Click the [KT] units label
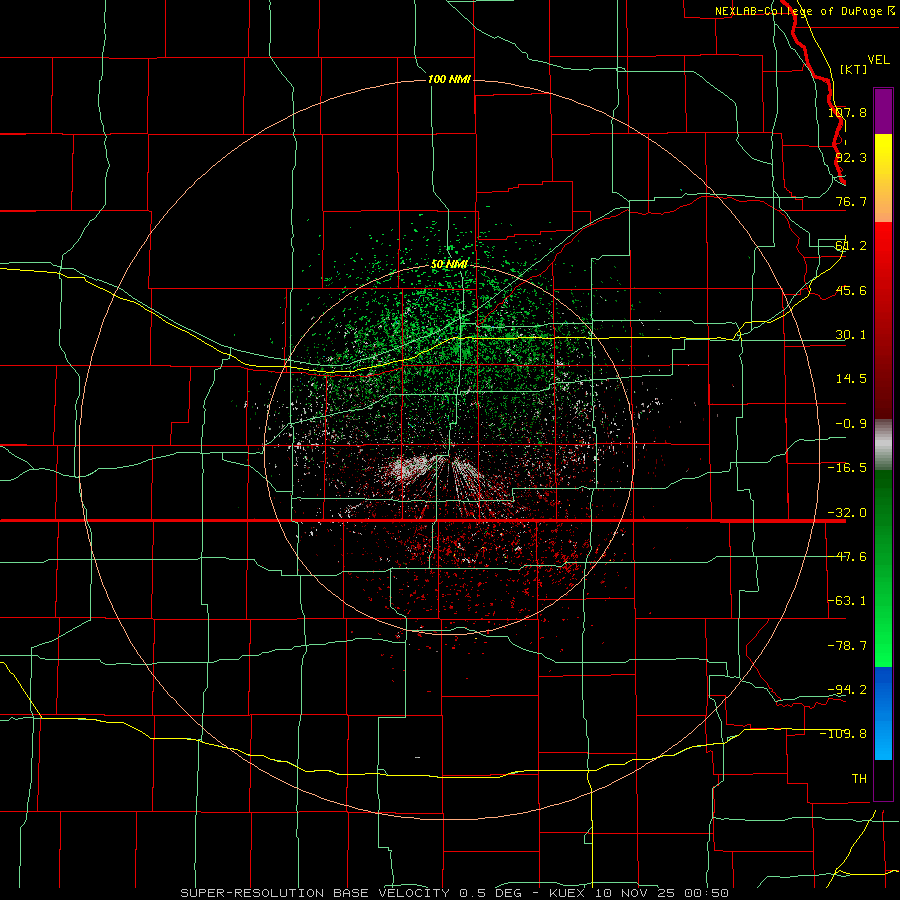 pos(853,69)
